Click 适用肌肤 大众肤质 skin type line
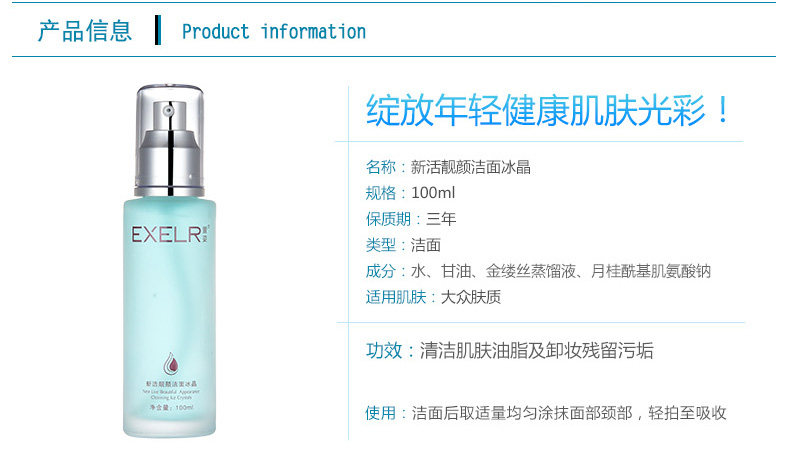Image resolution: width=790 pixels, height=456 pixels. pyautogui.click(x=433, y=297)
